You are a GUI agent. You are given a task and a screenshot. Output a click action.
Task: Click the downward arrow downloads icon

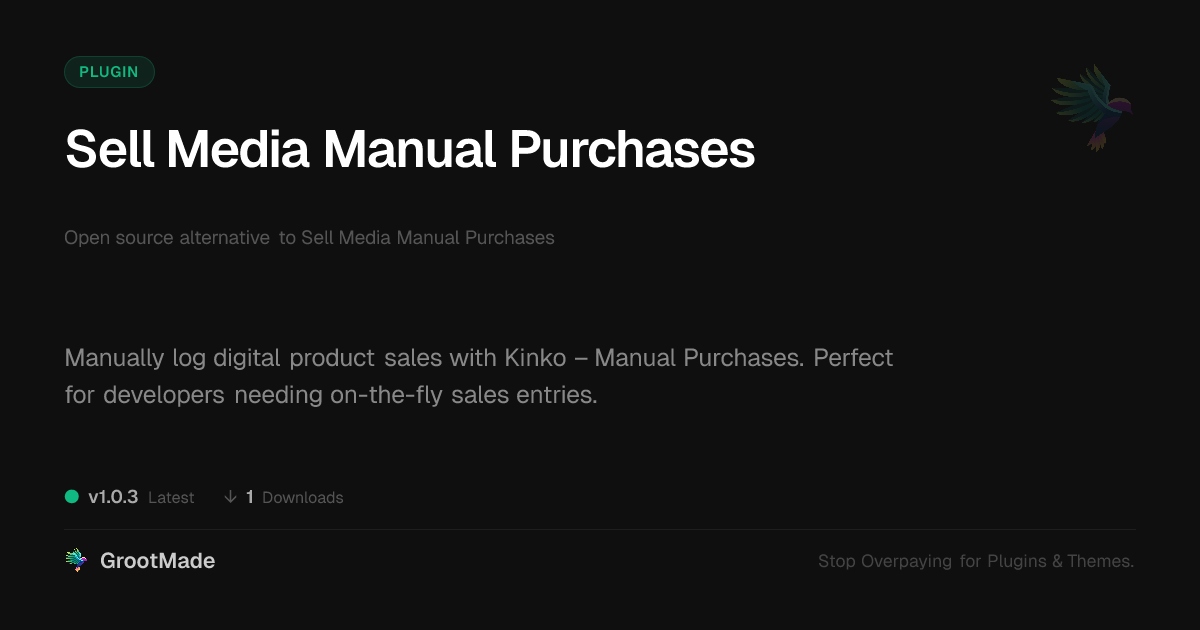230,497
